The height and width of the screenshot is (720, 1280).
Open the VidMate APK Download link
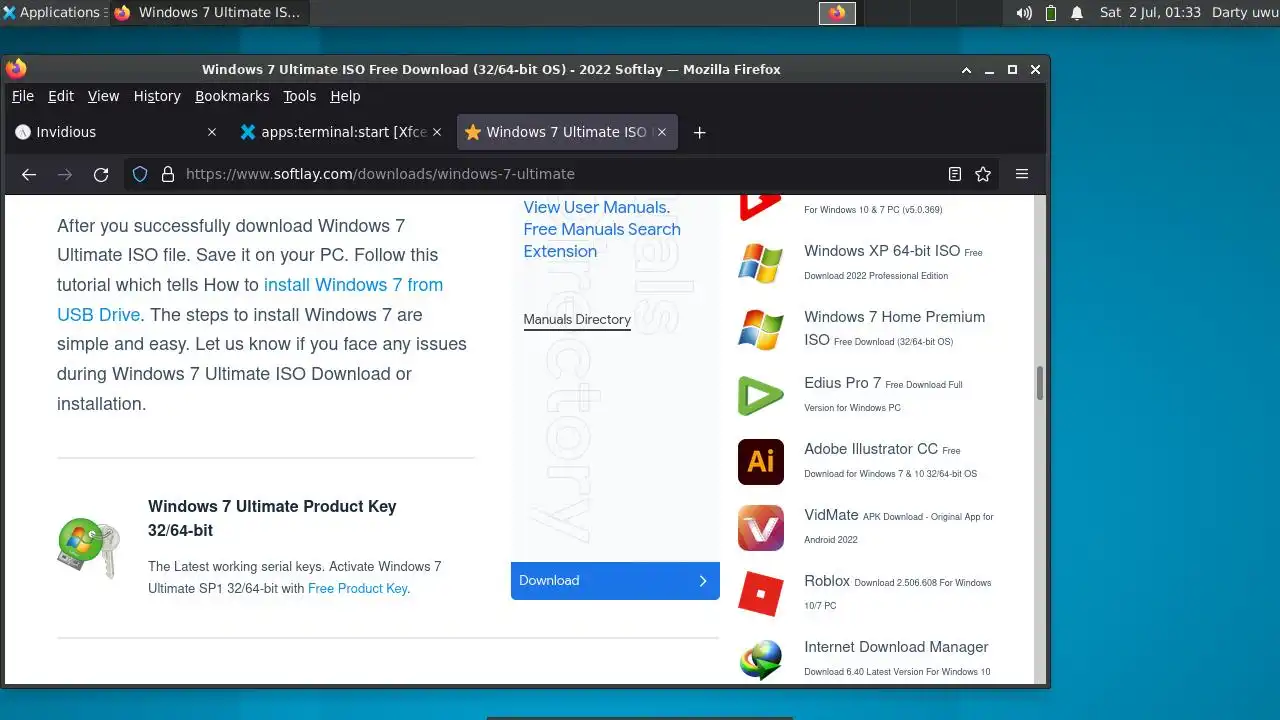[x=831, y=515]
